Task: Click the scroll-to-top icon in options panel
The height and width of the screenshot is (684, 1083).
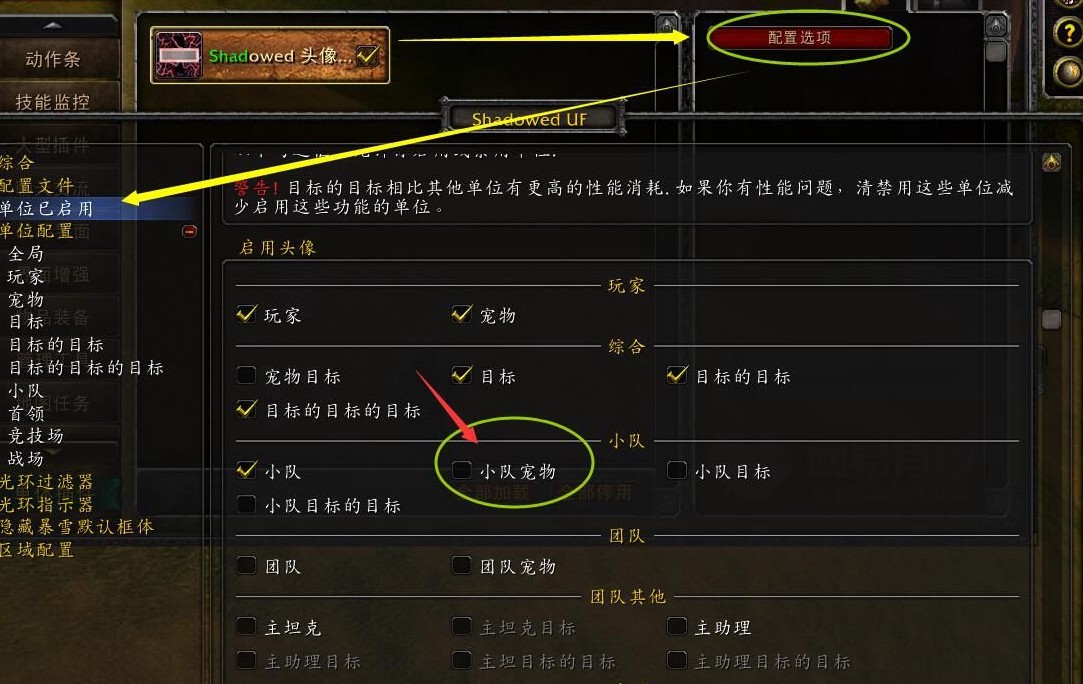Action: coord(1051,162)
